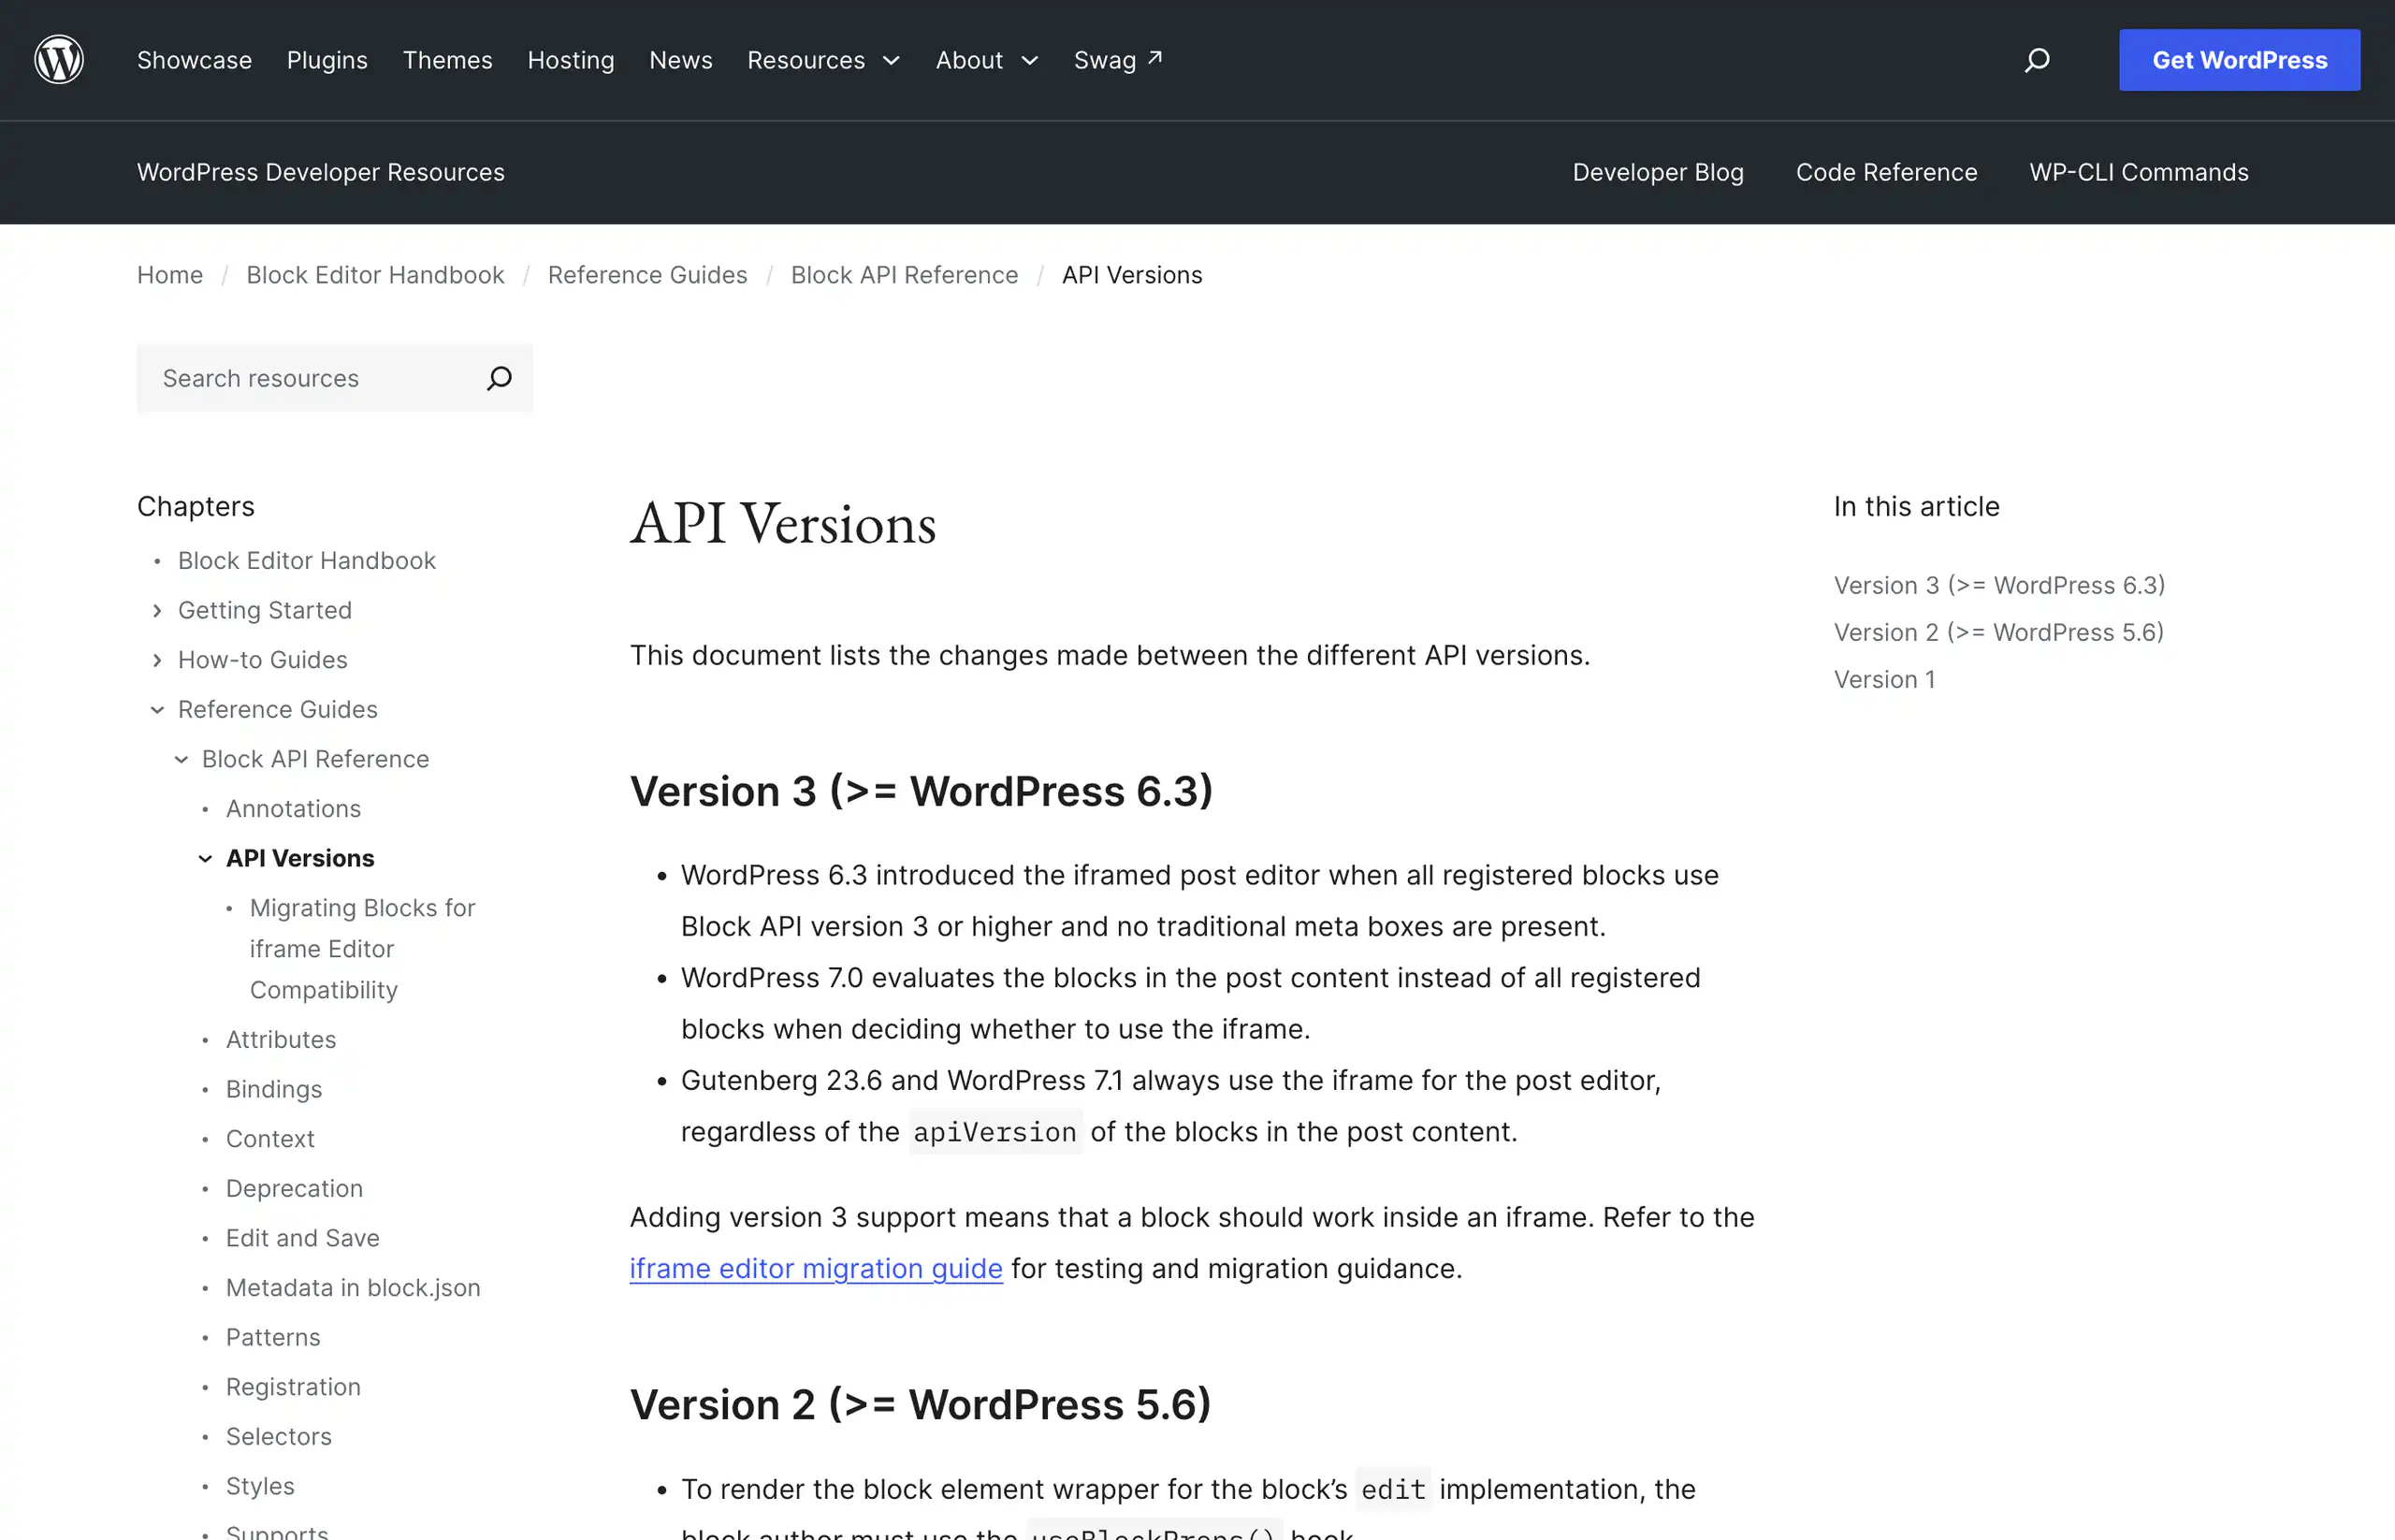Open the site search magnifier in header

2037,60
